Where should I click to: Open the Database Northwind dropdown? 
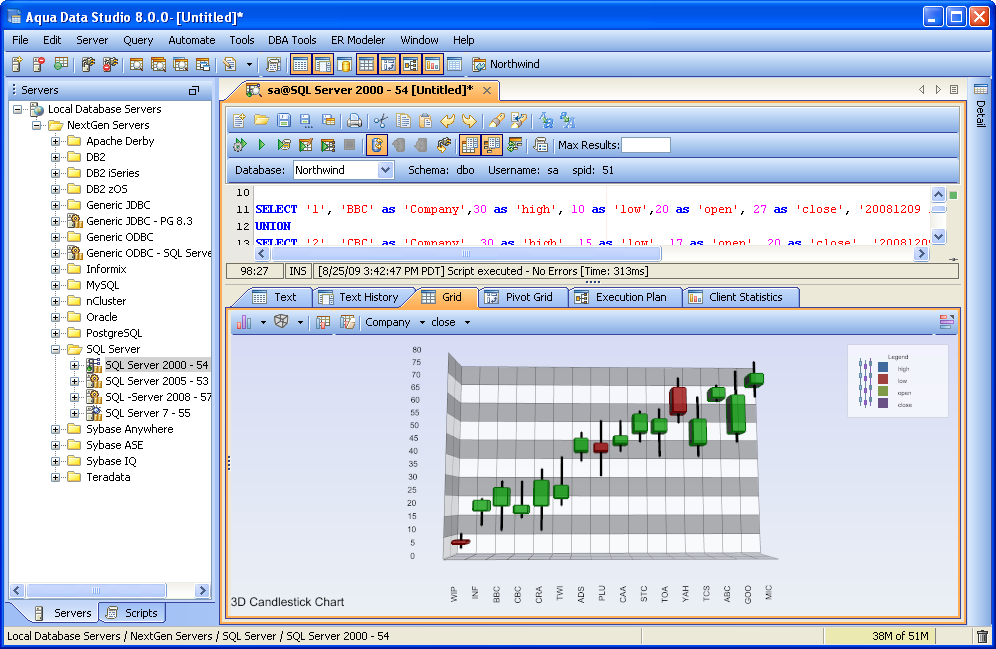click(385, 170)
